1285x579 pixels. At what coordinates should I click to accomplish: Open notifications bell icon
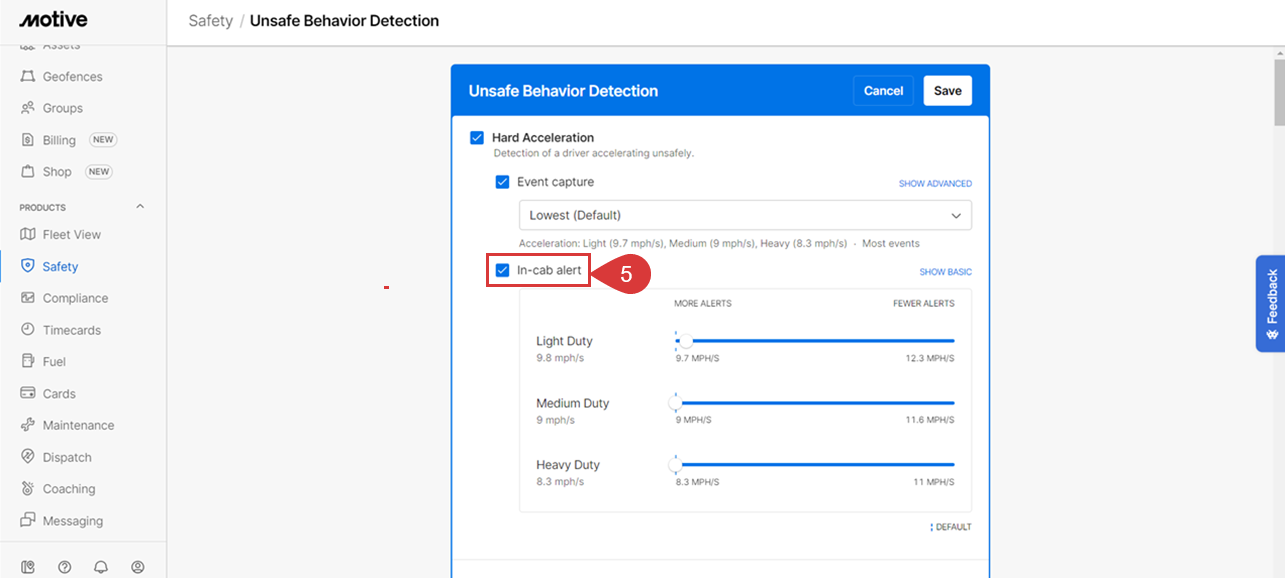101,567
